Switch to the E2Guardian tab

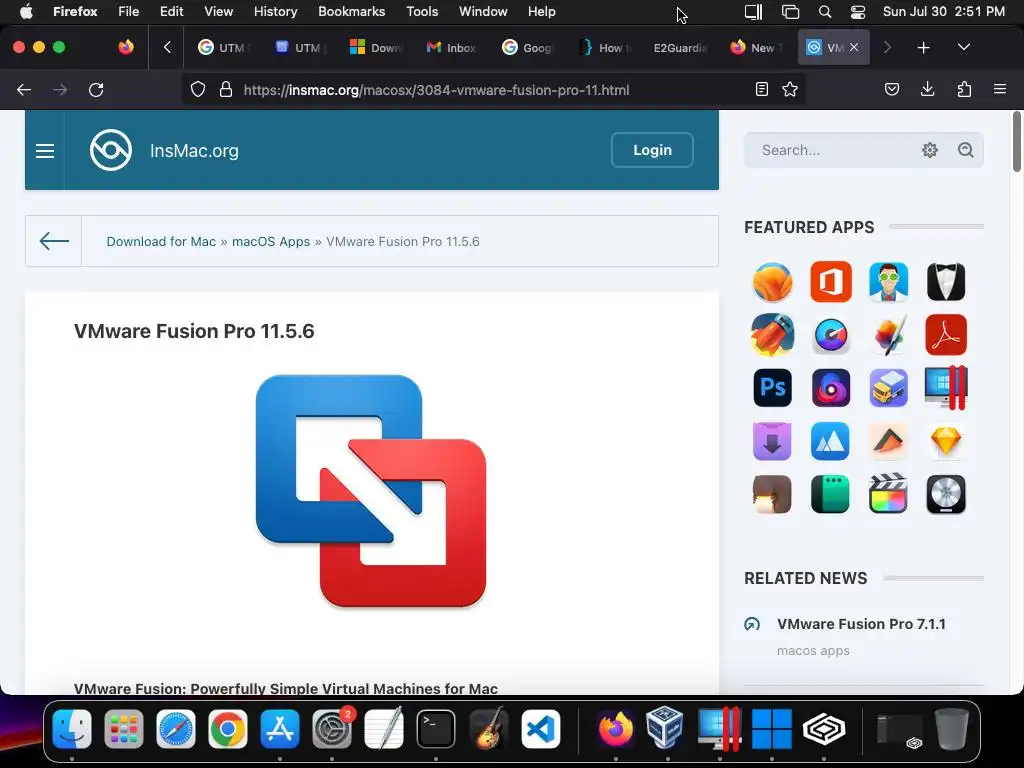point(680,47)
